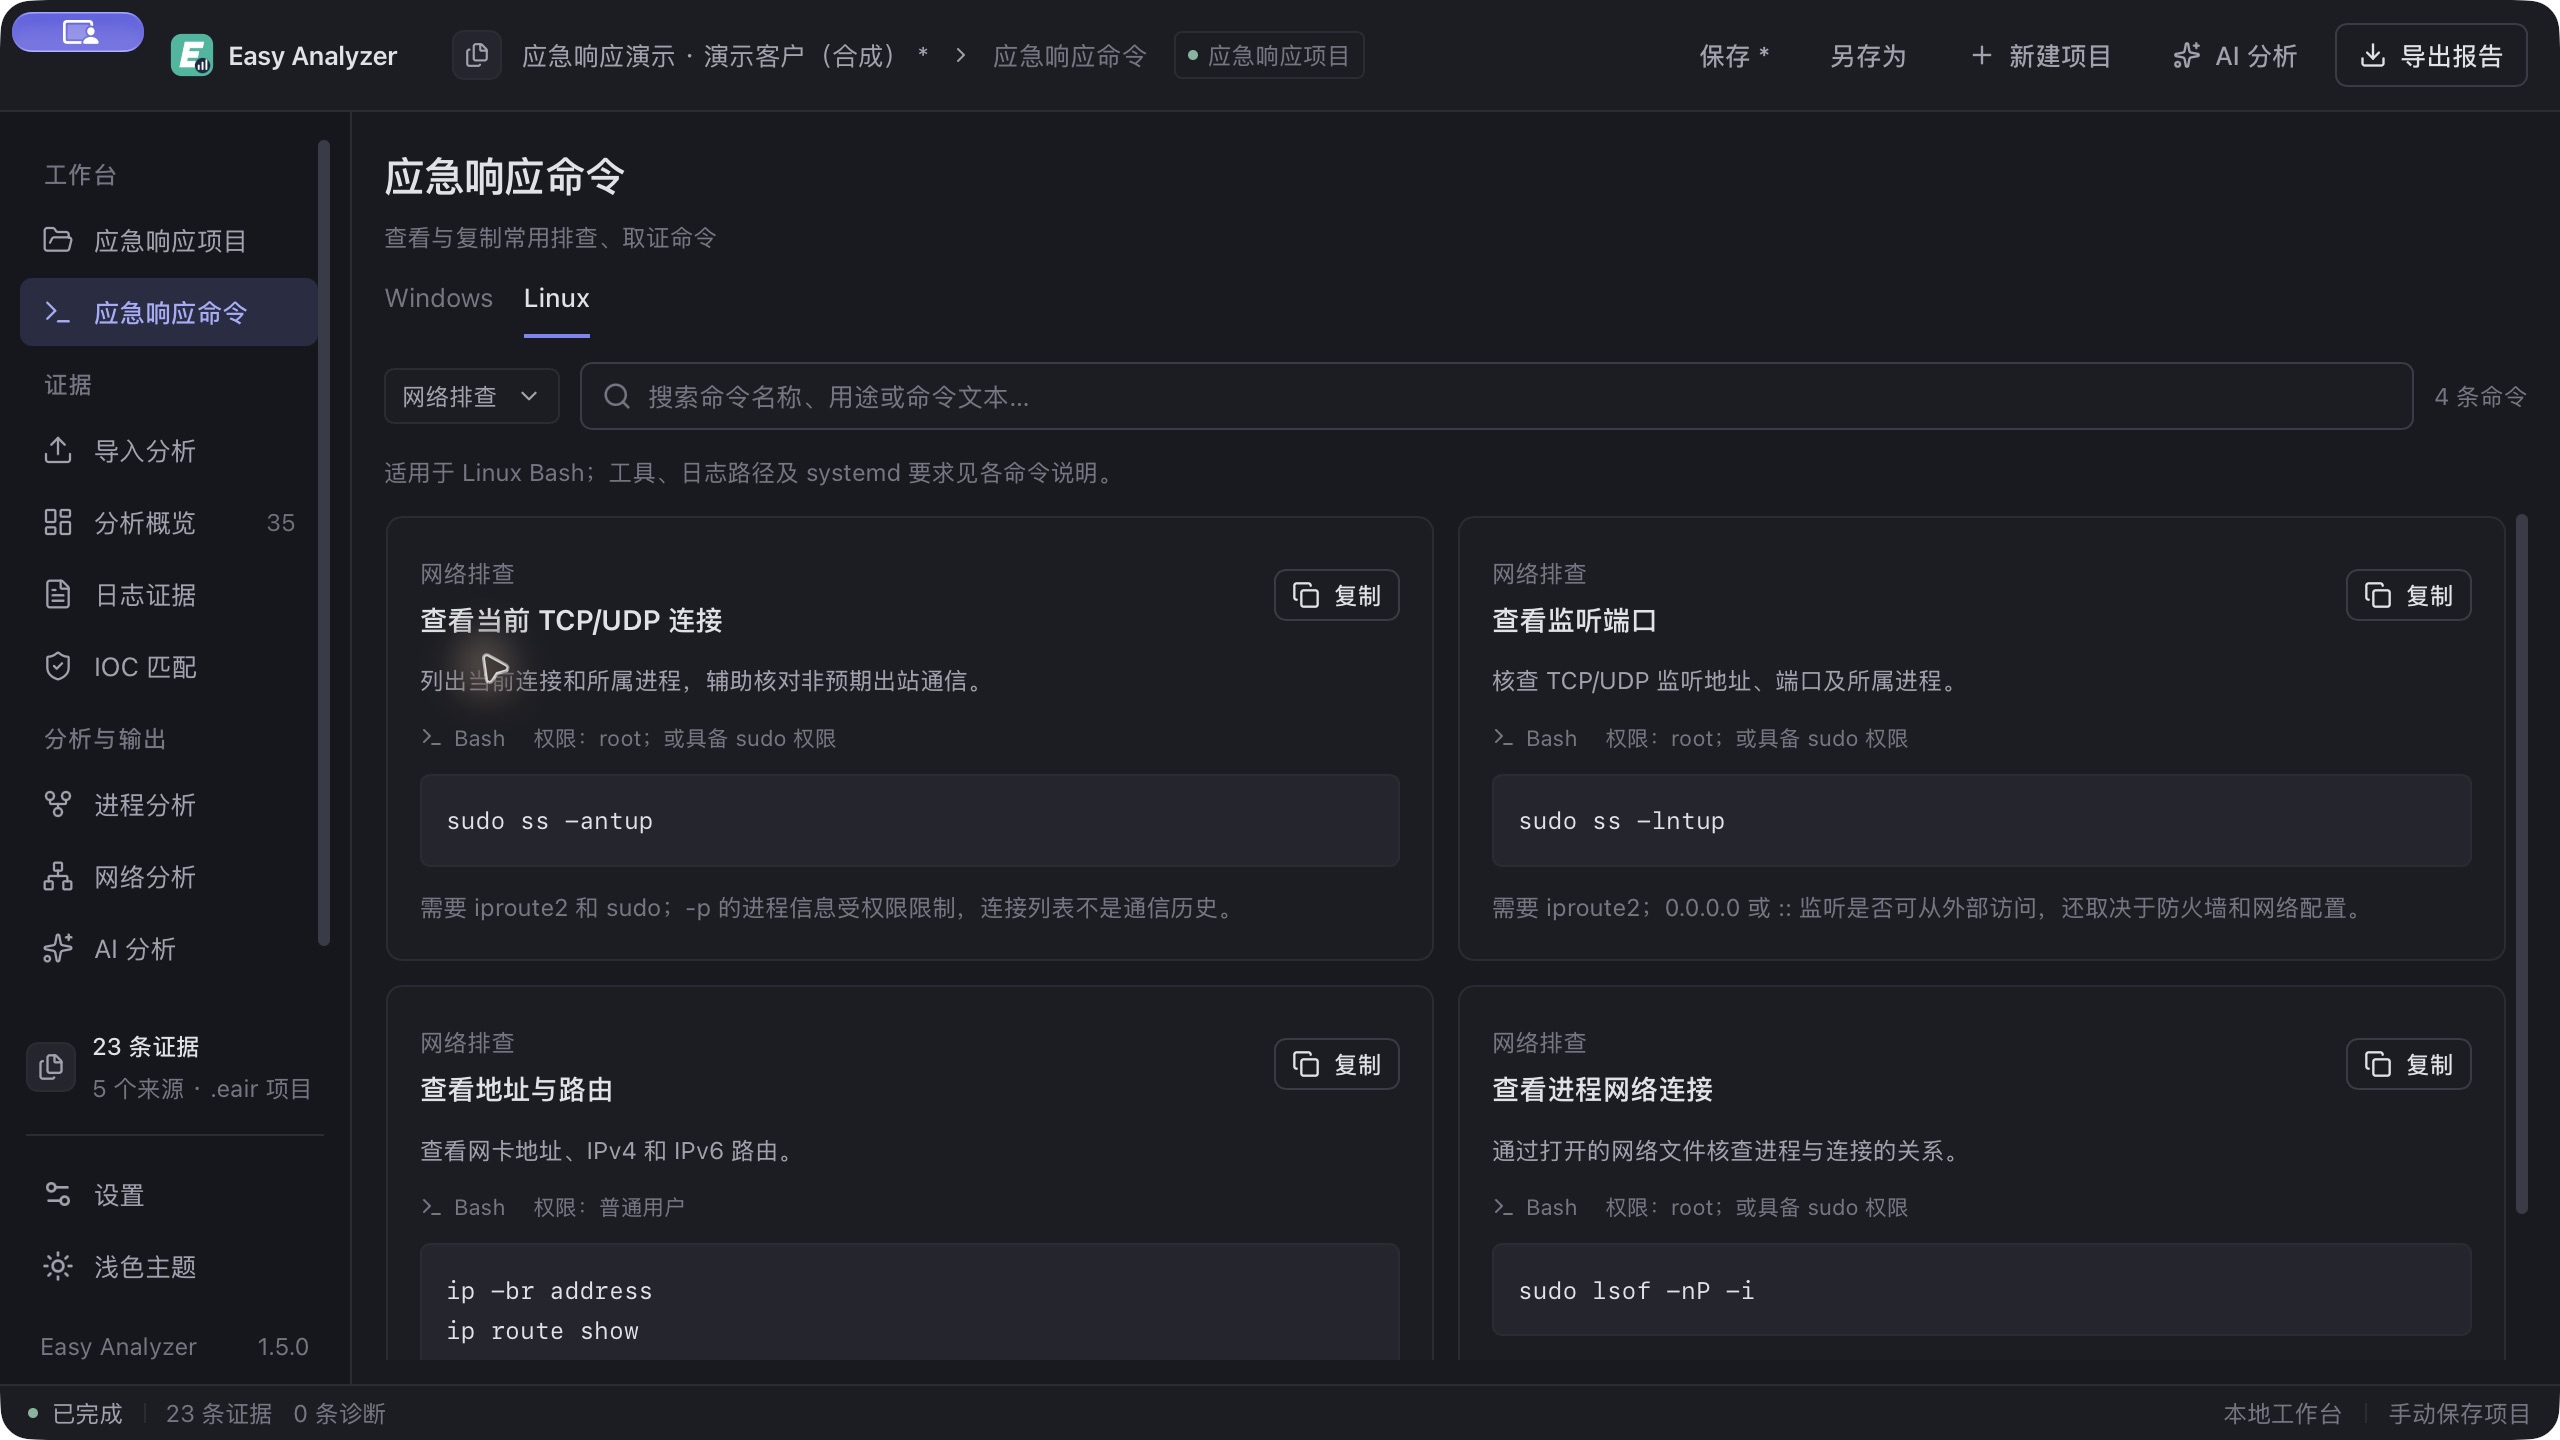Screen dimensions: 2560x1440
Task: Click the ip -br address code line
Action: pos(549,1291)
